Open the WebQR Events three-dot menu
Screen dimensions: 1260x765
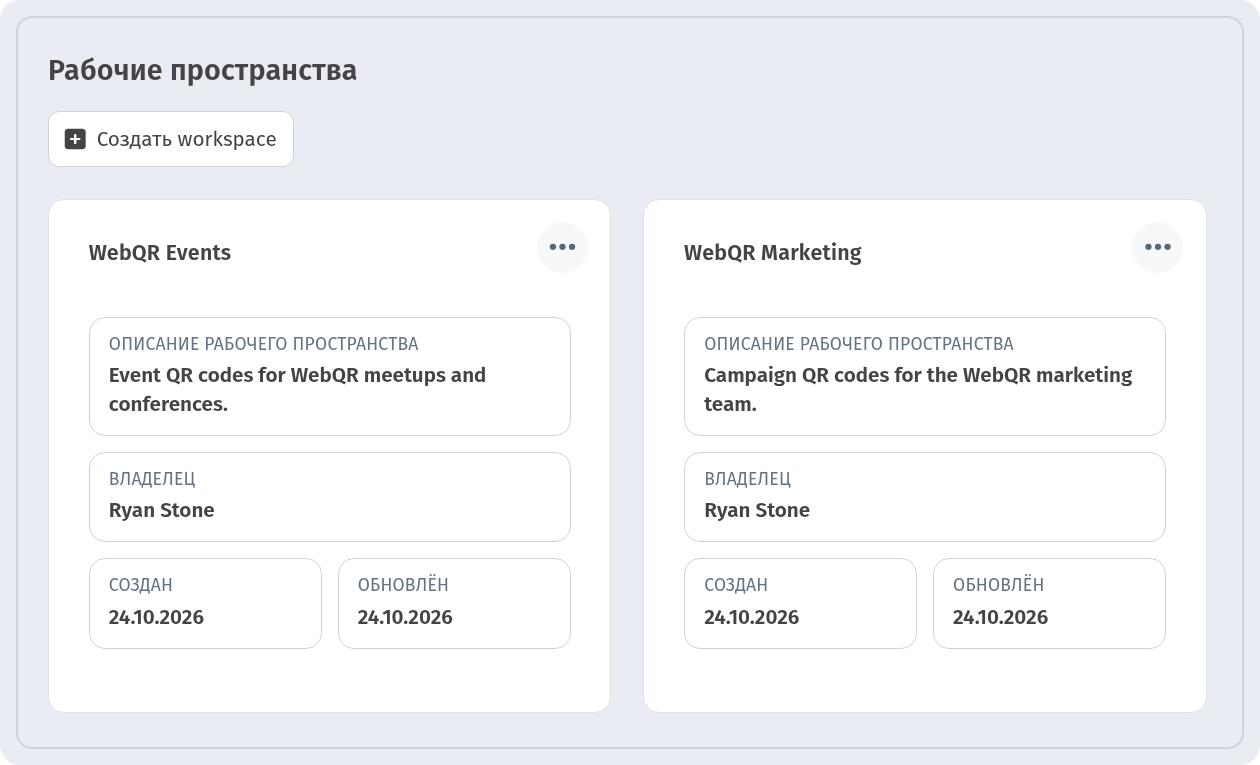pos(562,247)
